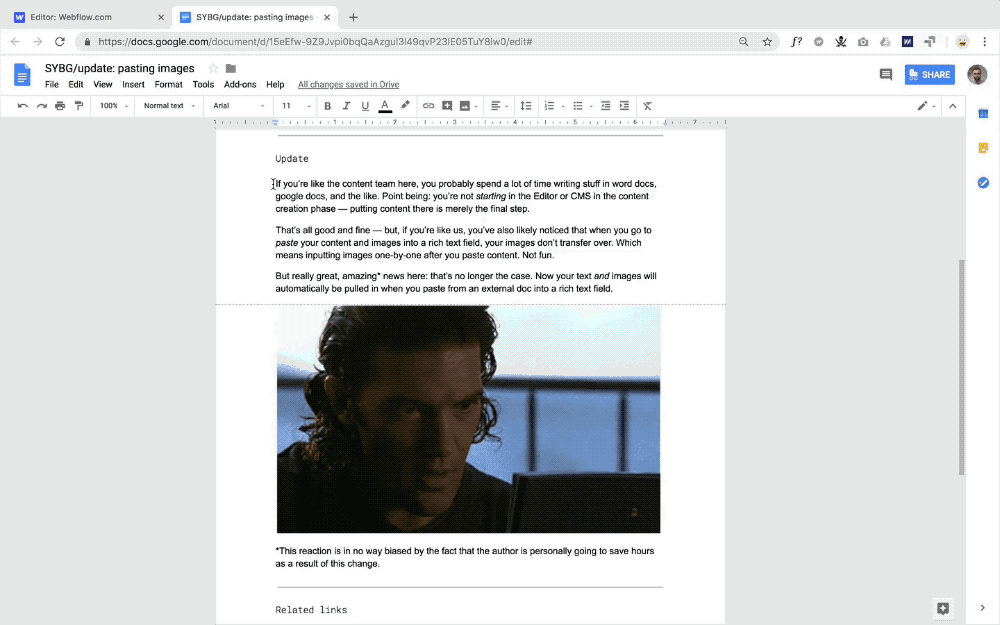Screen dimensions: 1000x625
Task: Click the Clear formatting icon
Action: (647, 106)
